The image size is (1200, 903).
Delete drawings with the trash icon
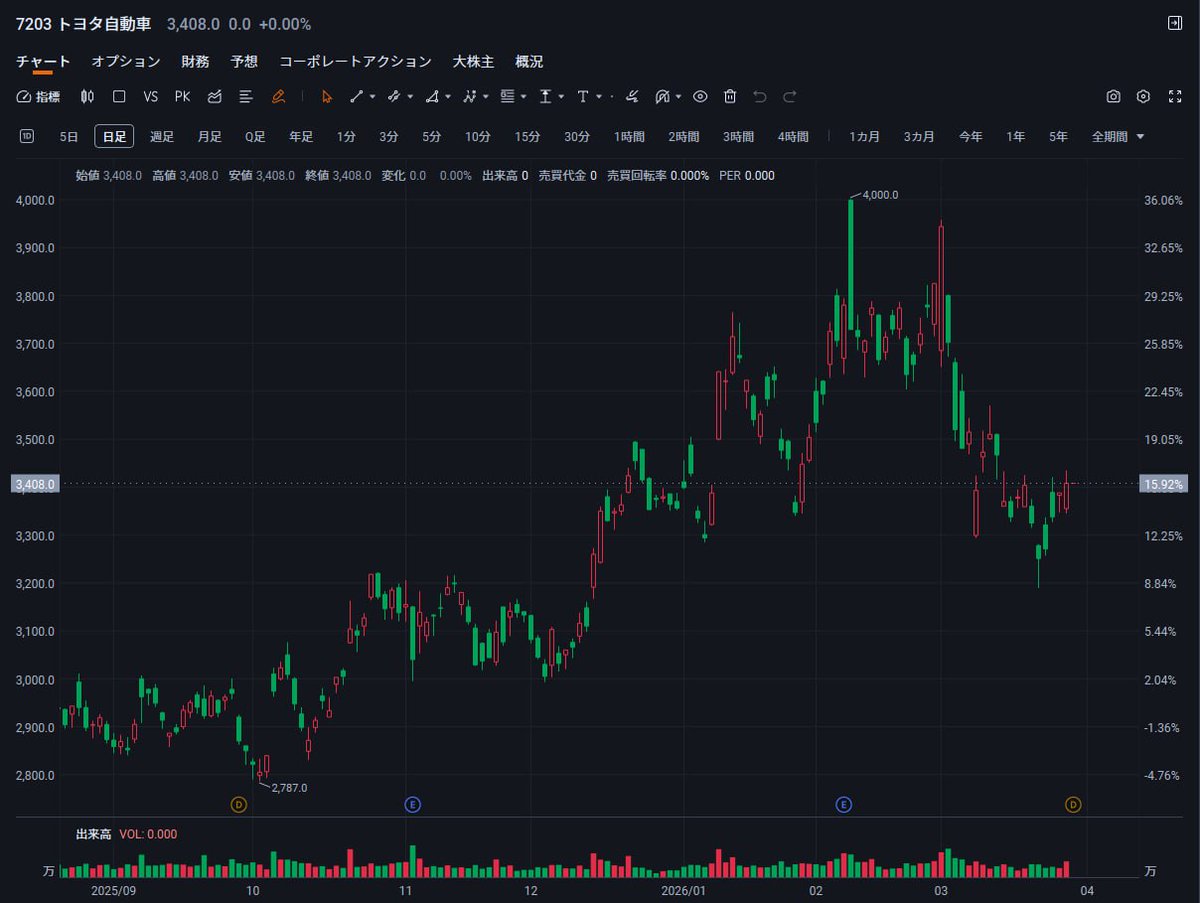[x=730, y=97]
